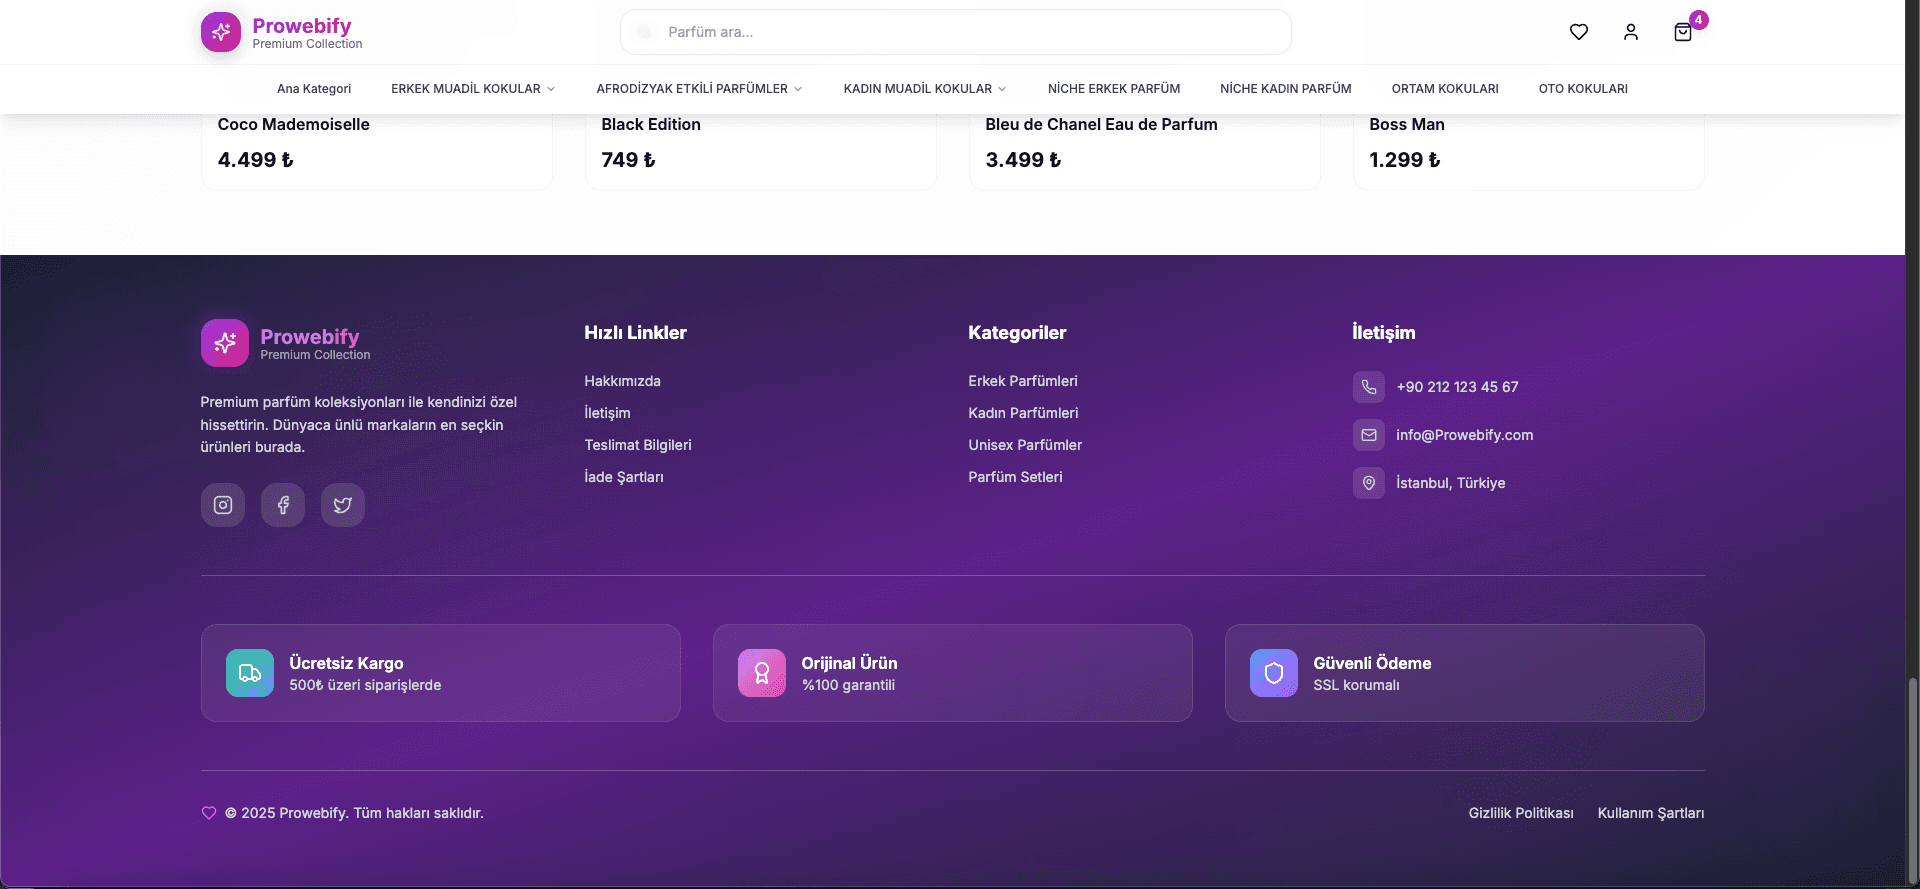Expand ERKEK MUADİL KOKULAR dropdown
Screen dimensions: 1920x889
click(472, 89)
